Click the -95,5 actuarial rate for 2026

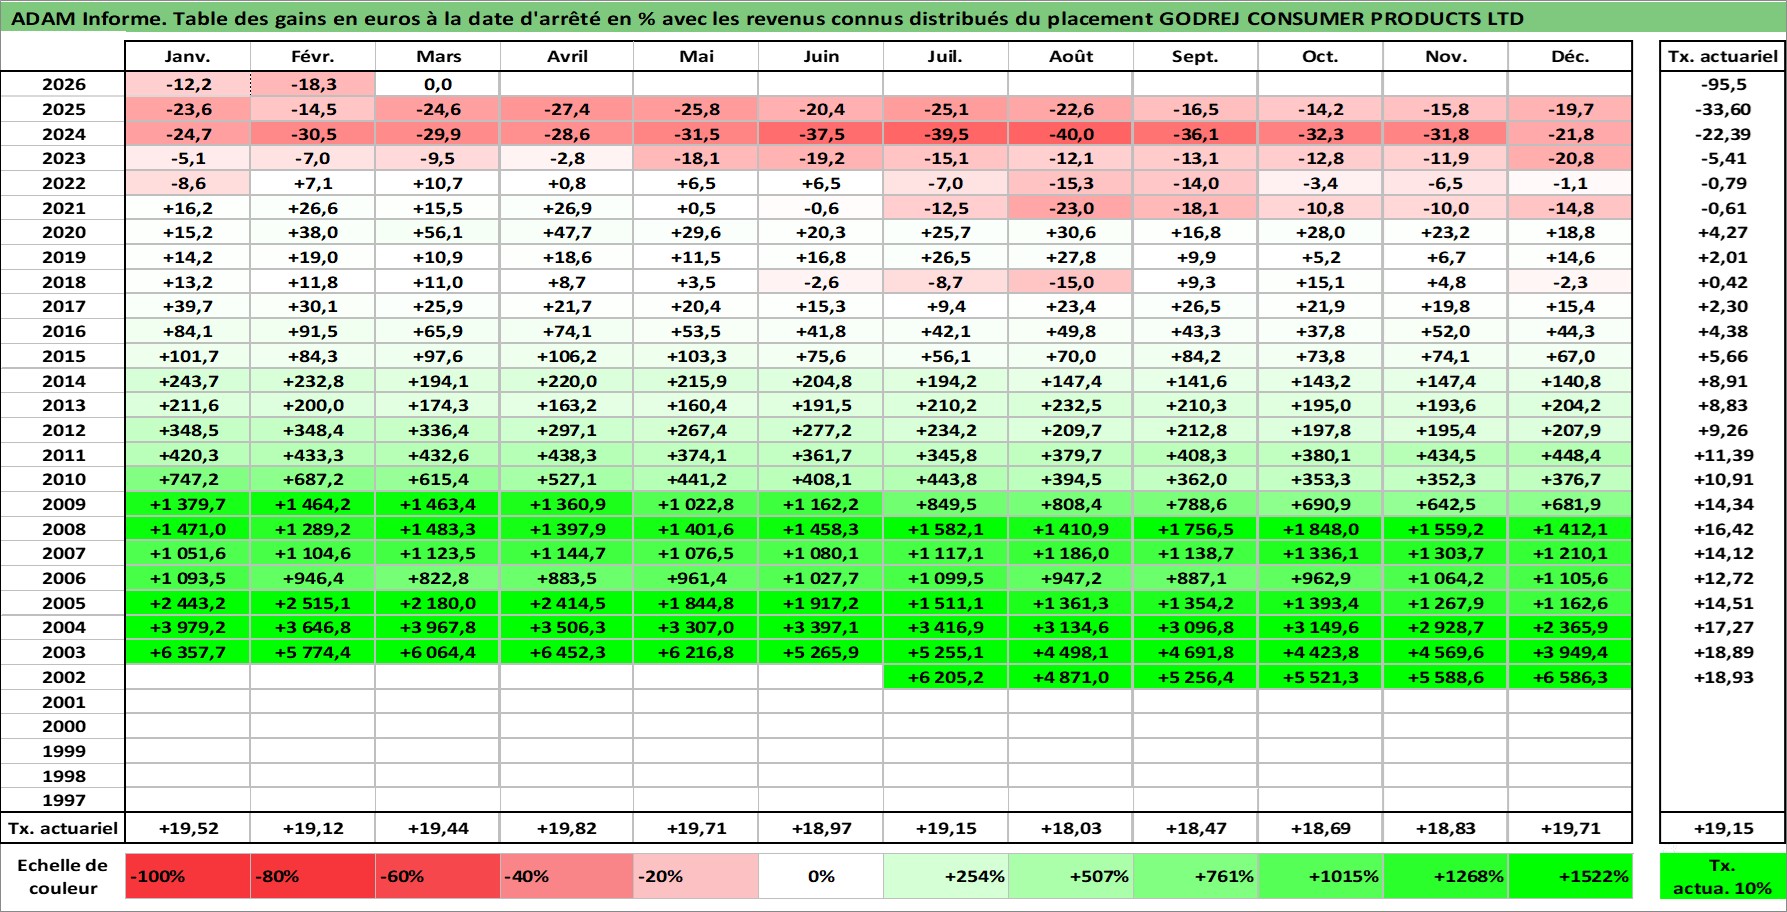[x=1723, y=84]
